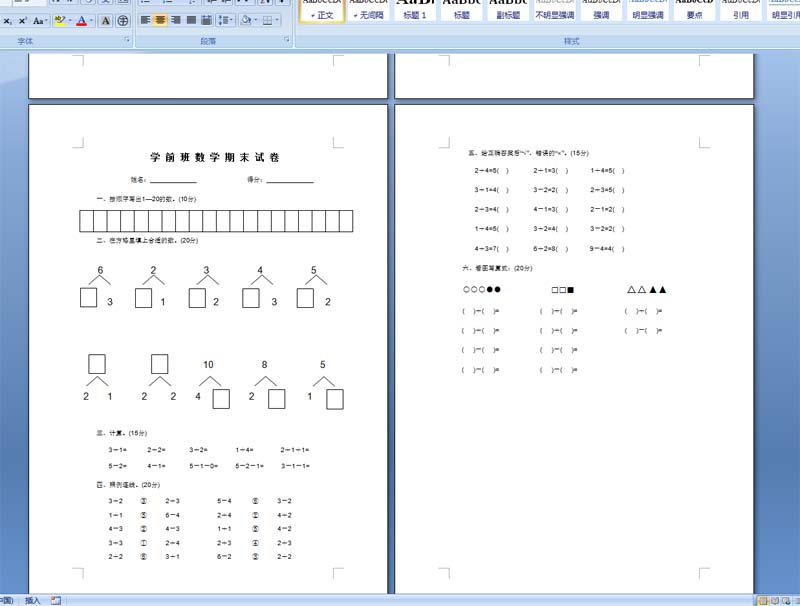Open font color dropdown arrow
The height and width of the screenshot is (606, 800).
[91, 21]
